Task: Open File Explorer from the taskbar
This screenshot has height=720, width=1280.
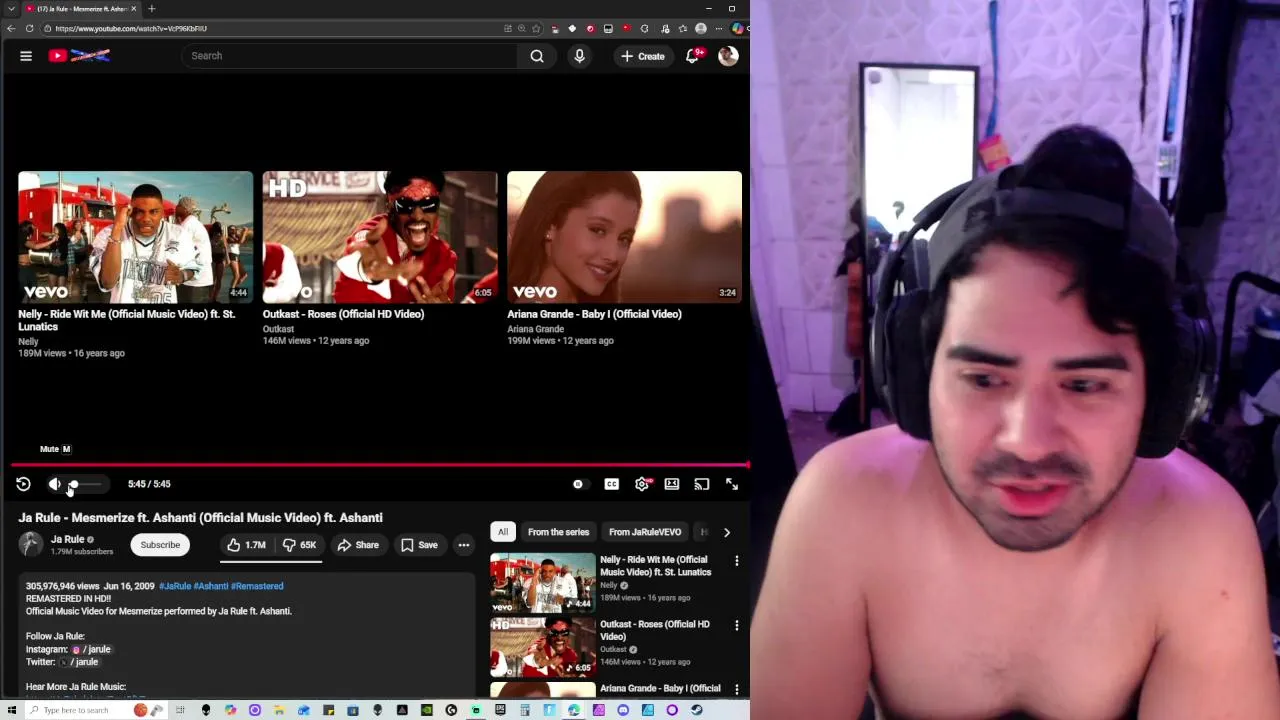Action: 279,710
